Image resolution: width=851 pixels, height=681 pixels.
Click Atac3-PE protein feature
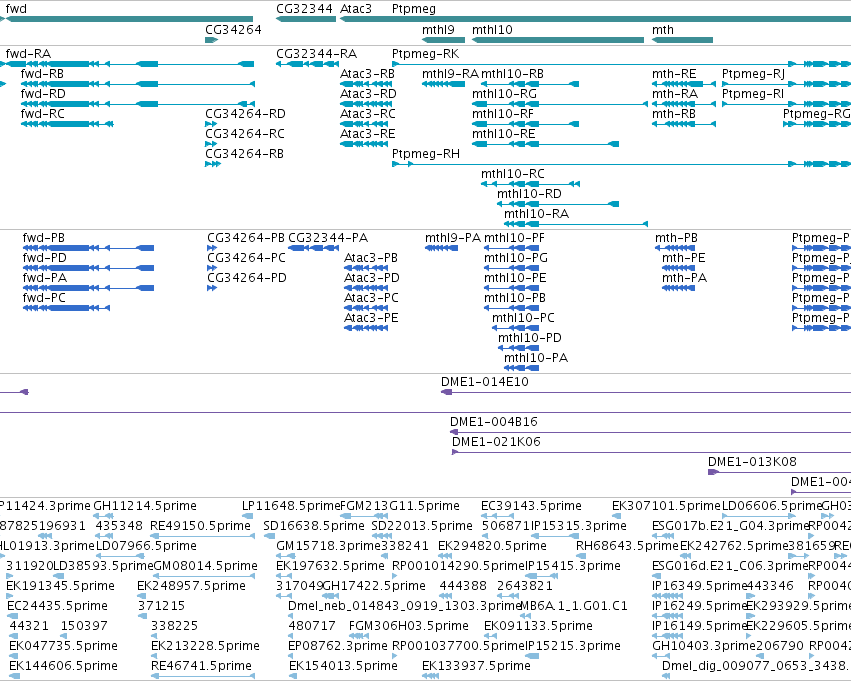tap(366, 328)
